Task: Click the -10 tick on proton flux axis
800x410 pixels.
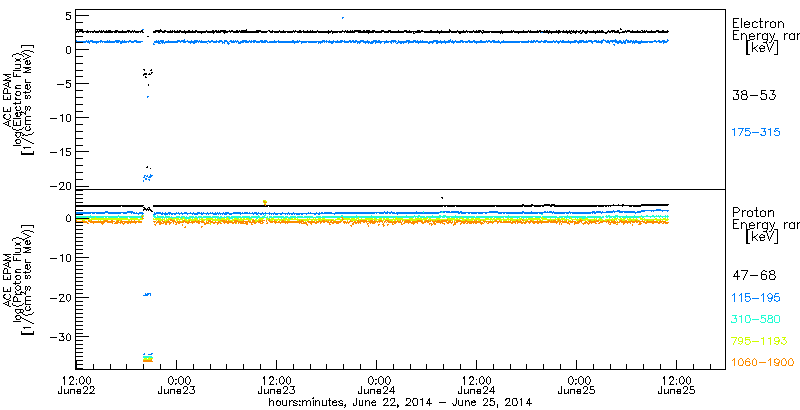Action: (x=60, y=258)
